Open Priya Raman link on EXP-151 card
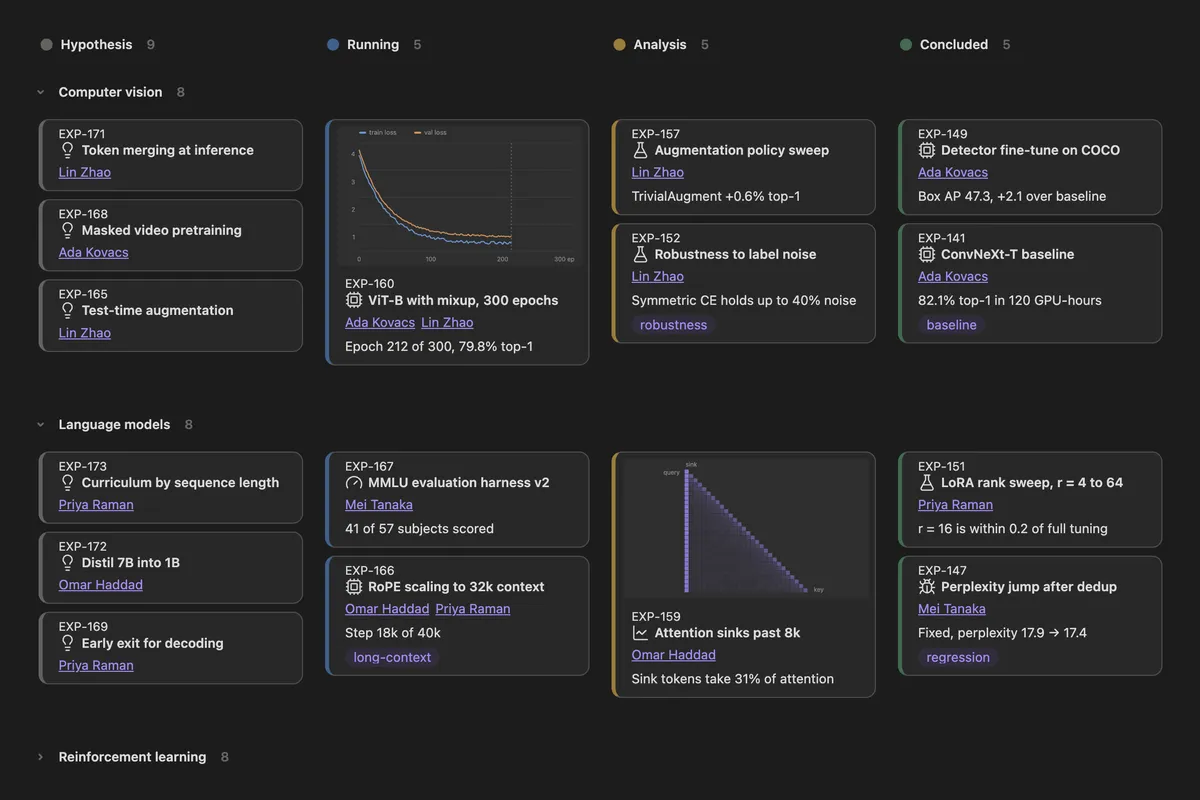The width and height of the screenshot is (1200, 800). 956,504
